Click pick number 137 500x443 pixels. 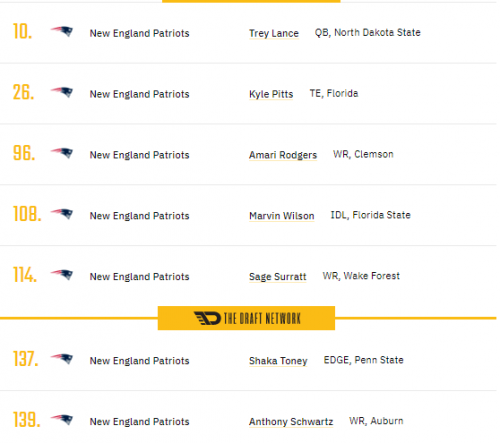[x=26, y=359]
